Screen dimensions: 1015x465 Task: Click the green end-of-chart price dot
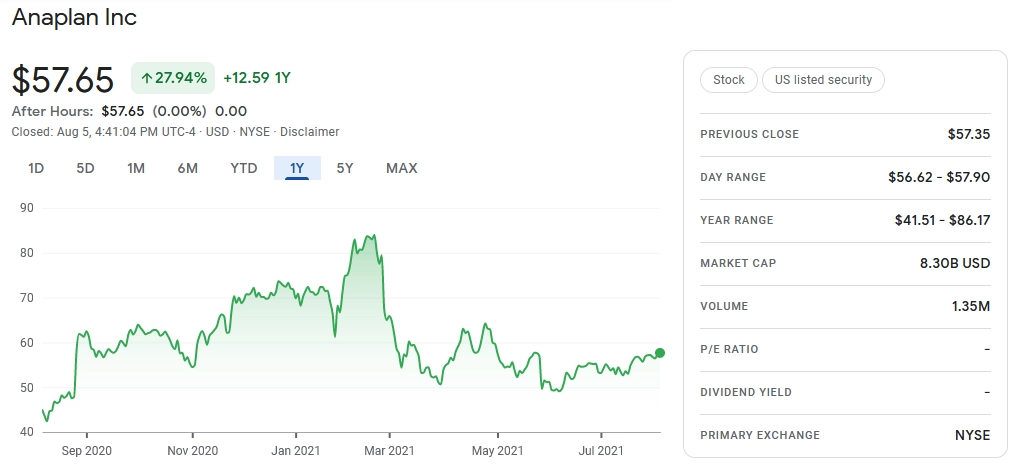pyautogui.click(x=660, y=353)
